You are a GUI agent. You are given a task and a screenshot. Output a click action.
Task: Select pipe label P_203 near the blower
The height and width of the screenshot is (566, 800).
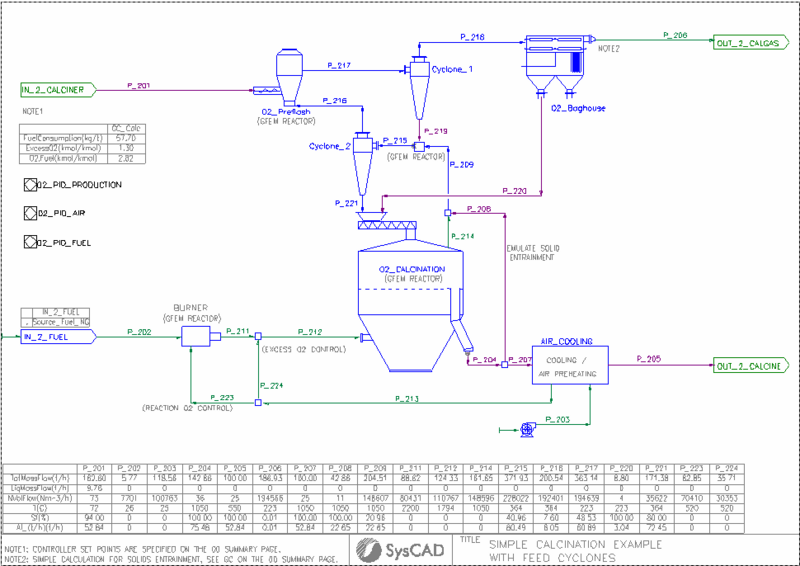pos(557,420)
